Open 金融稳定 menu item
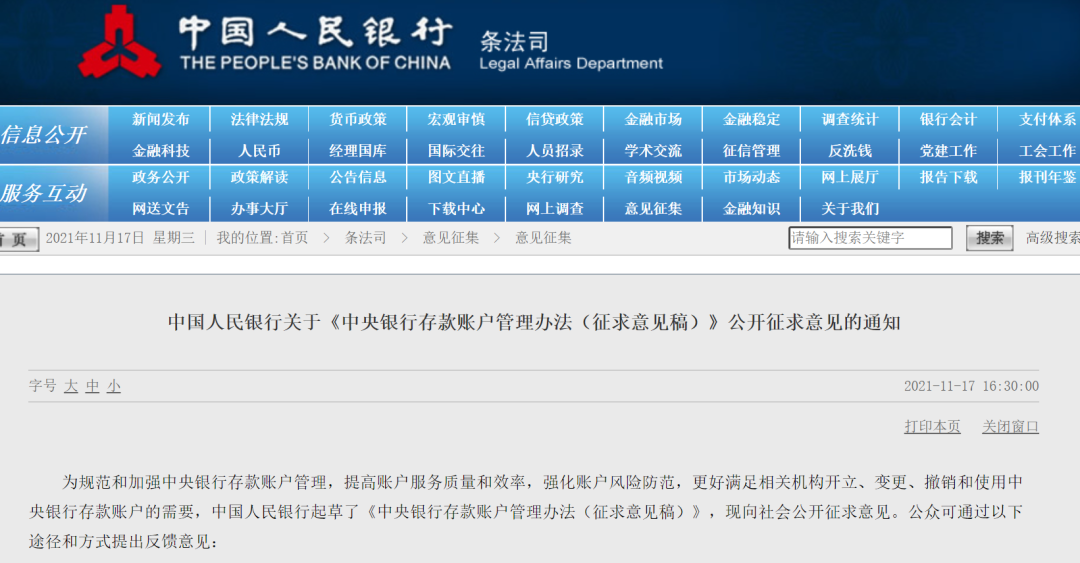The width and height of the screenshot is (1080, 563). pos(751,119)
